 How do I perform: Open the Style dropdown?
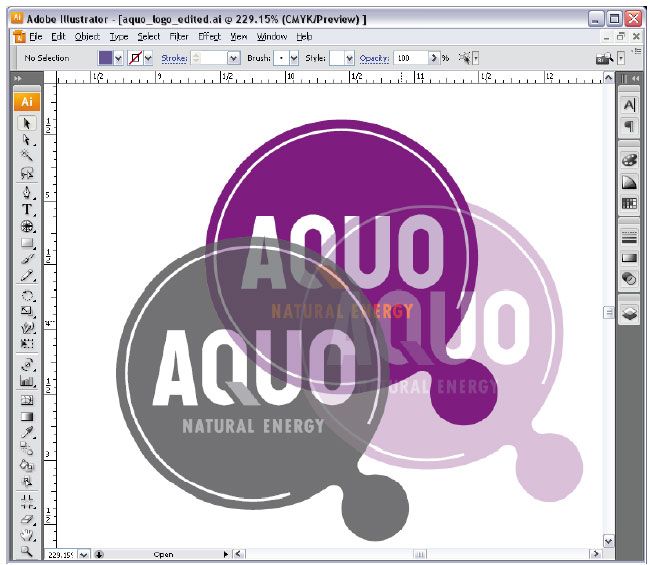[349, 59]
